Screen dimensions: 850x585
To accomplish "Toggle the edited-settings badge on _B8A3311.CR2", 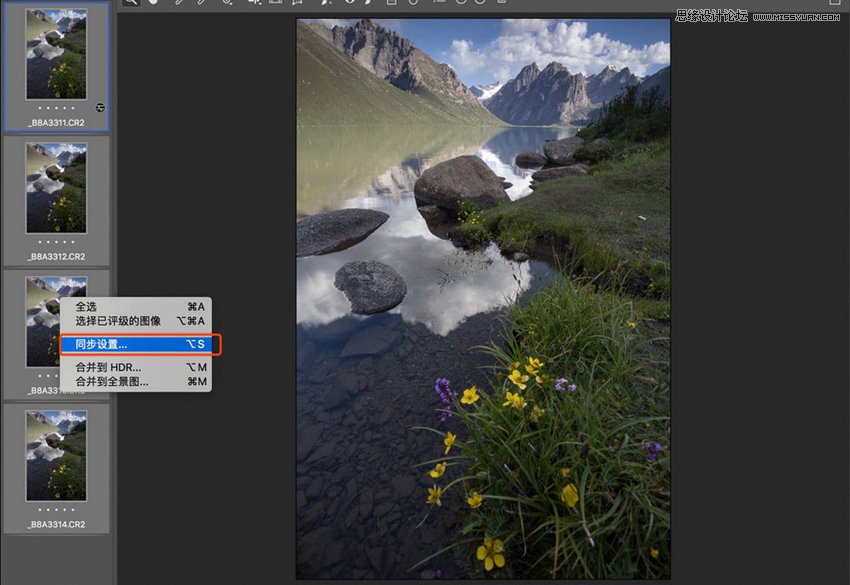I will [100, 108].
